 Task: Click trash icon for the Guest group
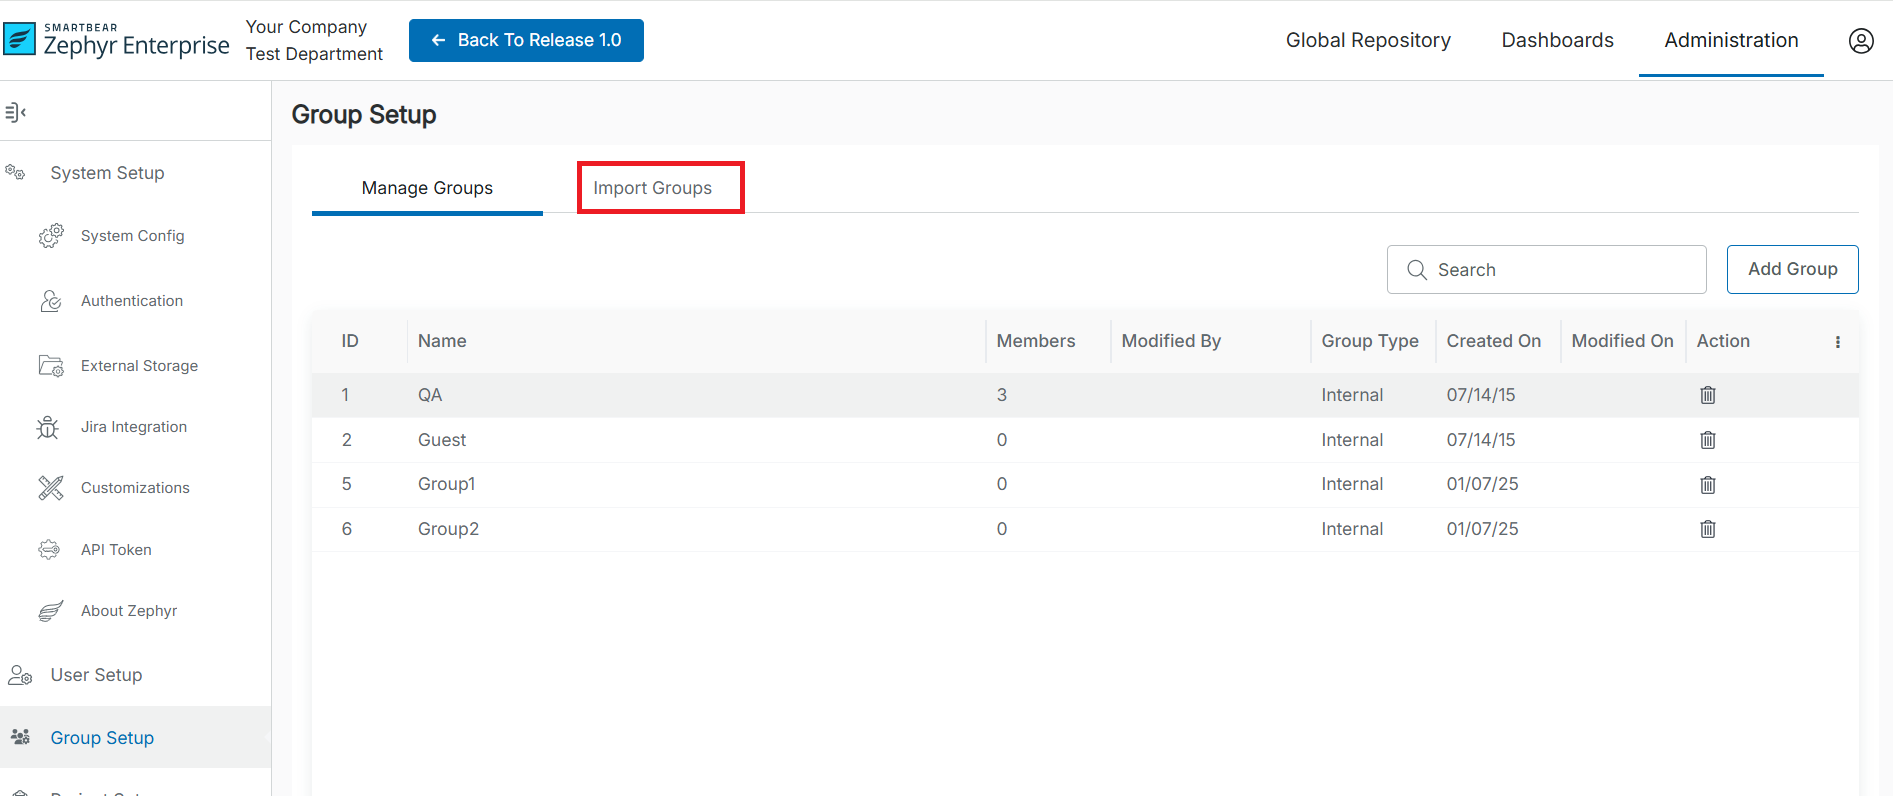(x=1707, y=440)
